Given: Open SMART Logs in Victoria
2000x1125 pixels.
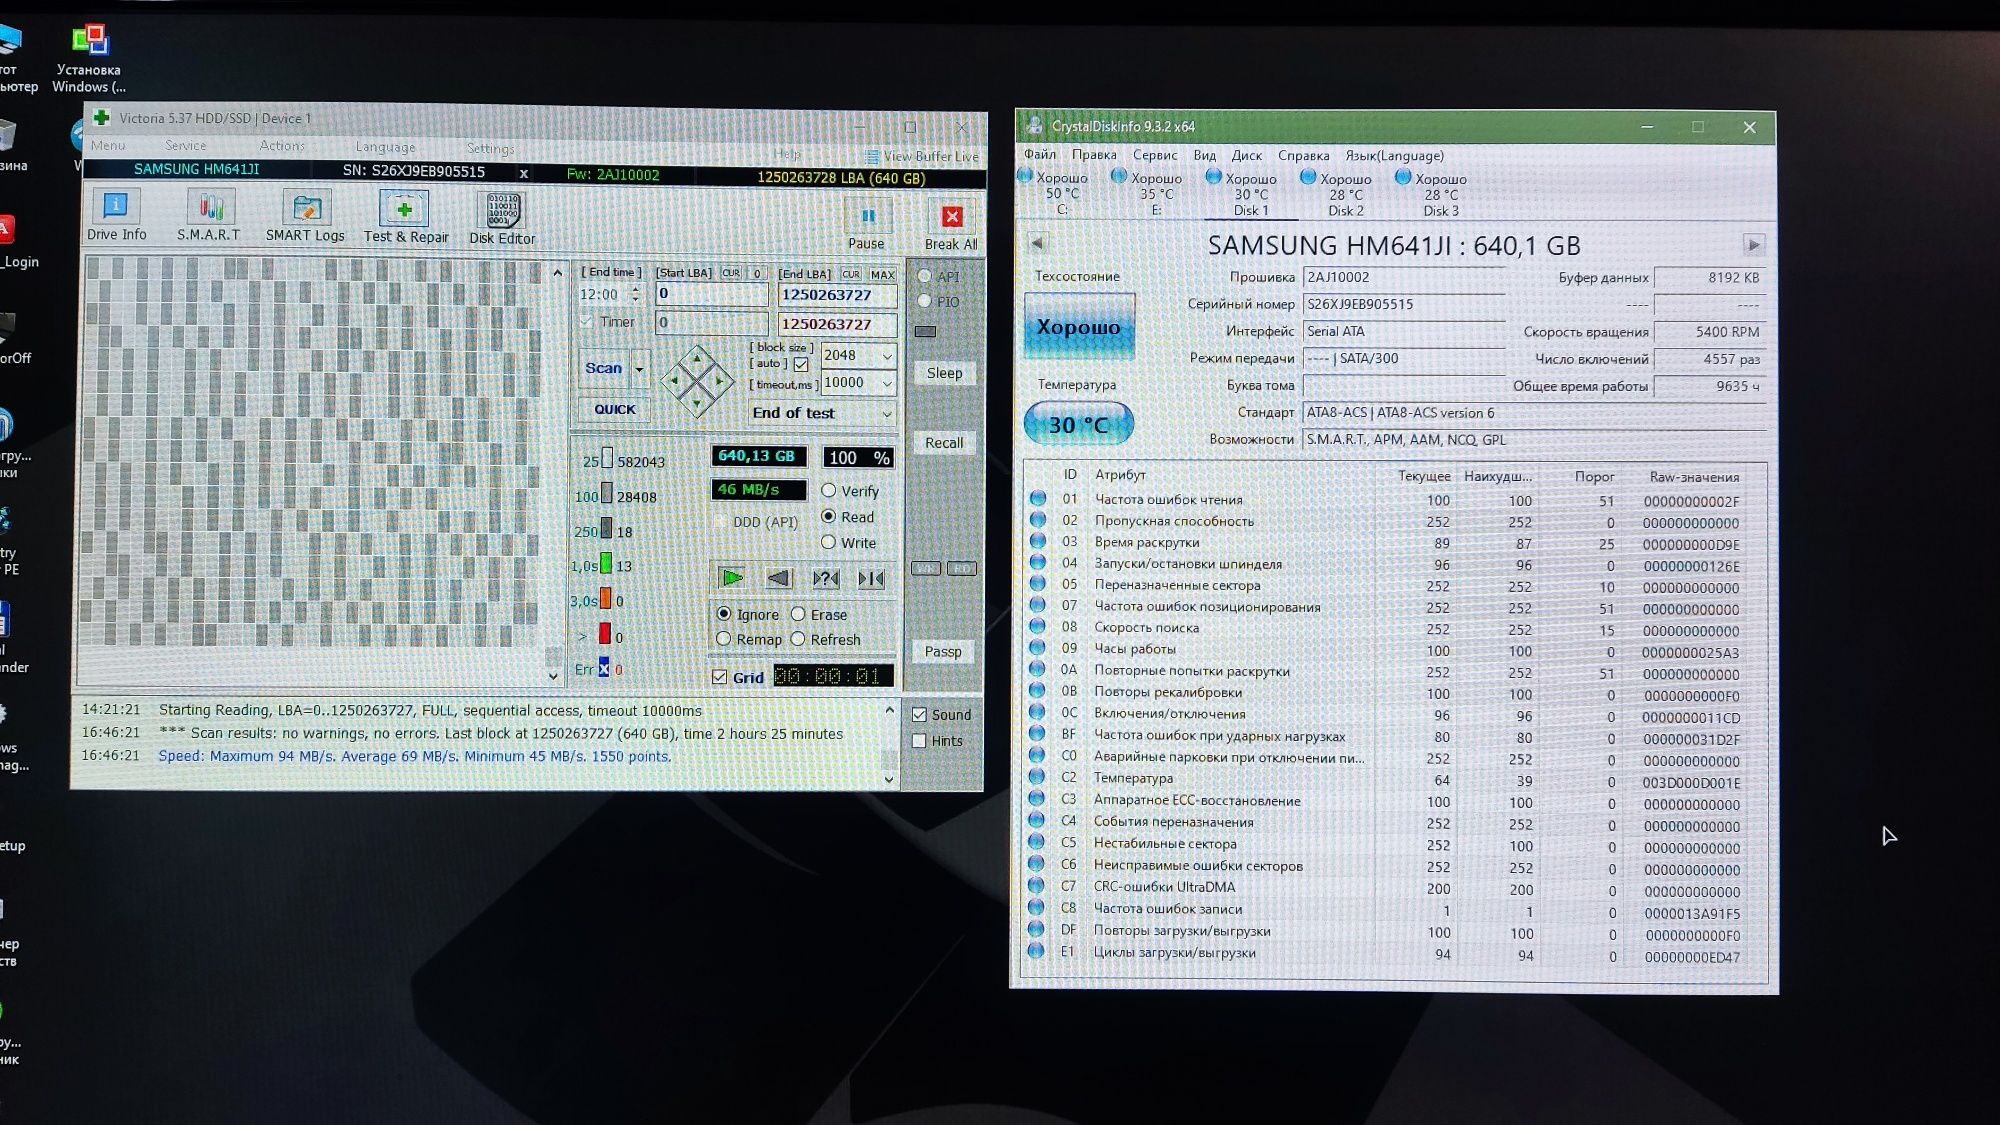Looking at the screenshot, I should click(305, 216).
